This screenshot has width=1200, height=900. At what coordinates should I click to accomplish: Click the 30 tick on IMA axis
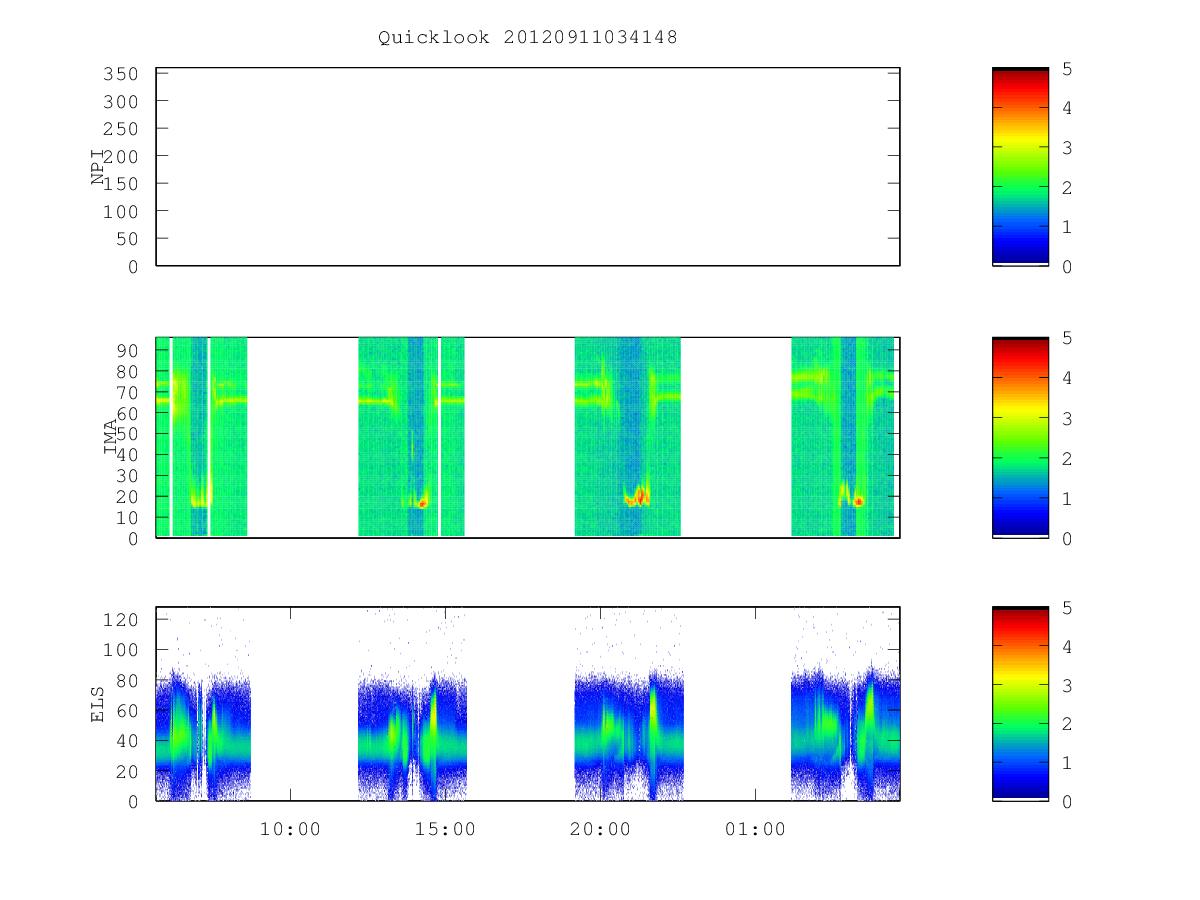(126, 476)
